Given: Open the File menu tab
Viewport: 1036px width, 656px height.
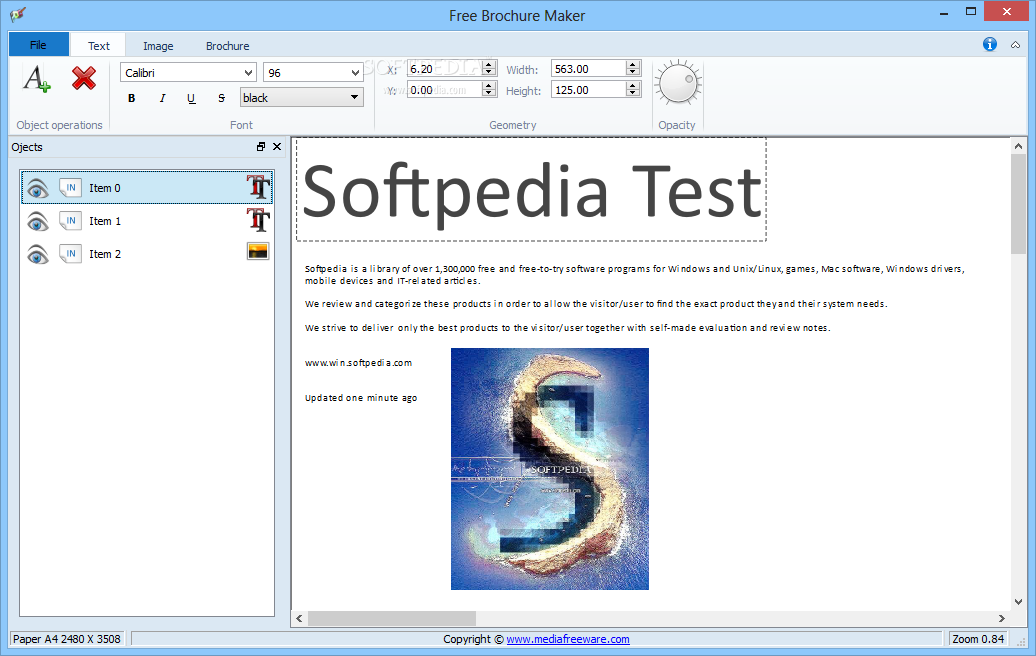Looking at the screenshot, I should (38, 45).
